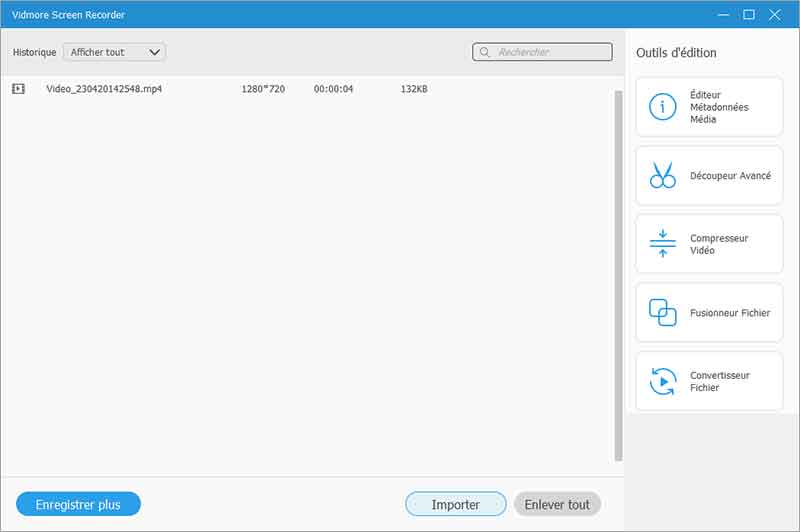Open the Afficher tout history filter dropdown
The width and height of the screenshot is (800, 532).
point(114,52)
